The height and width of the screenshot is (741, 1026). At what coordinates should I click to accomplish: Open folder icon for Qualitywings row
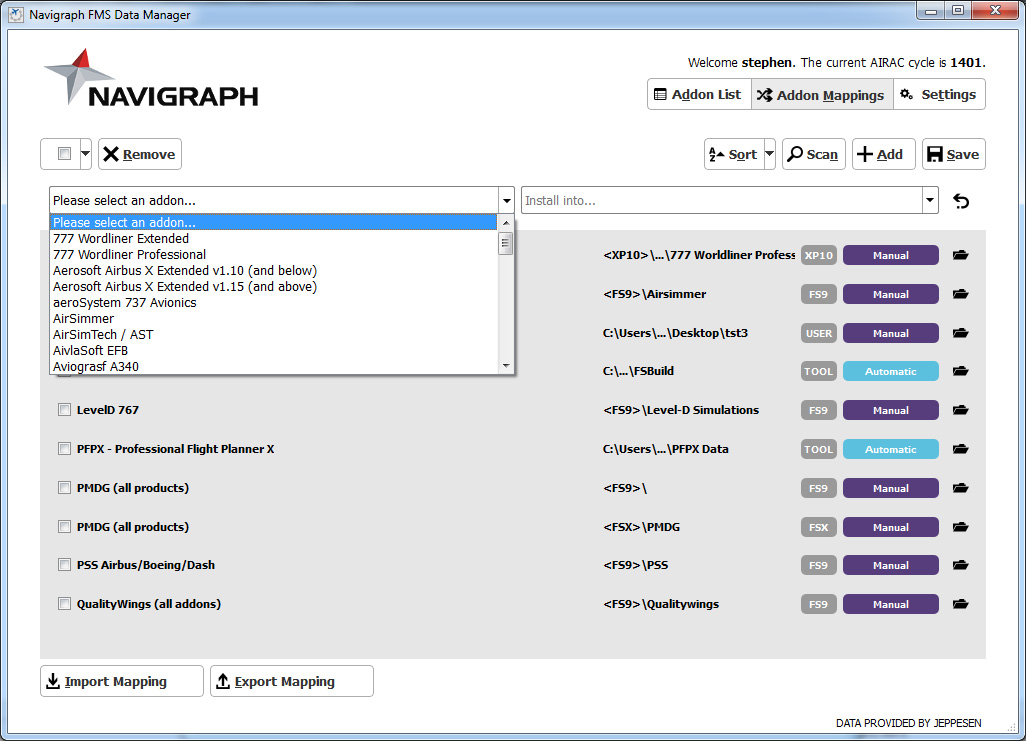click(x=961, y=604)
